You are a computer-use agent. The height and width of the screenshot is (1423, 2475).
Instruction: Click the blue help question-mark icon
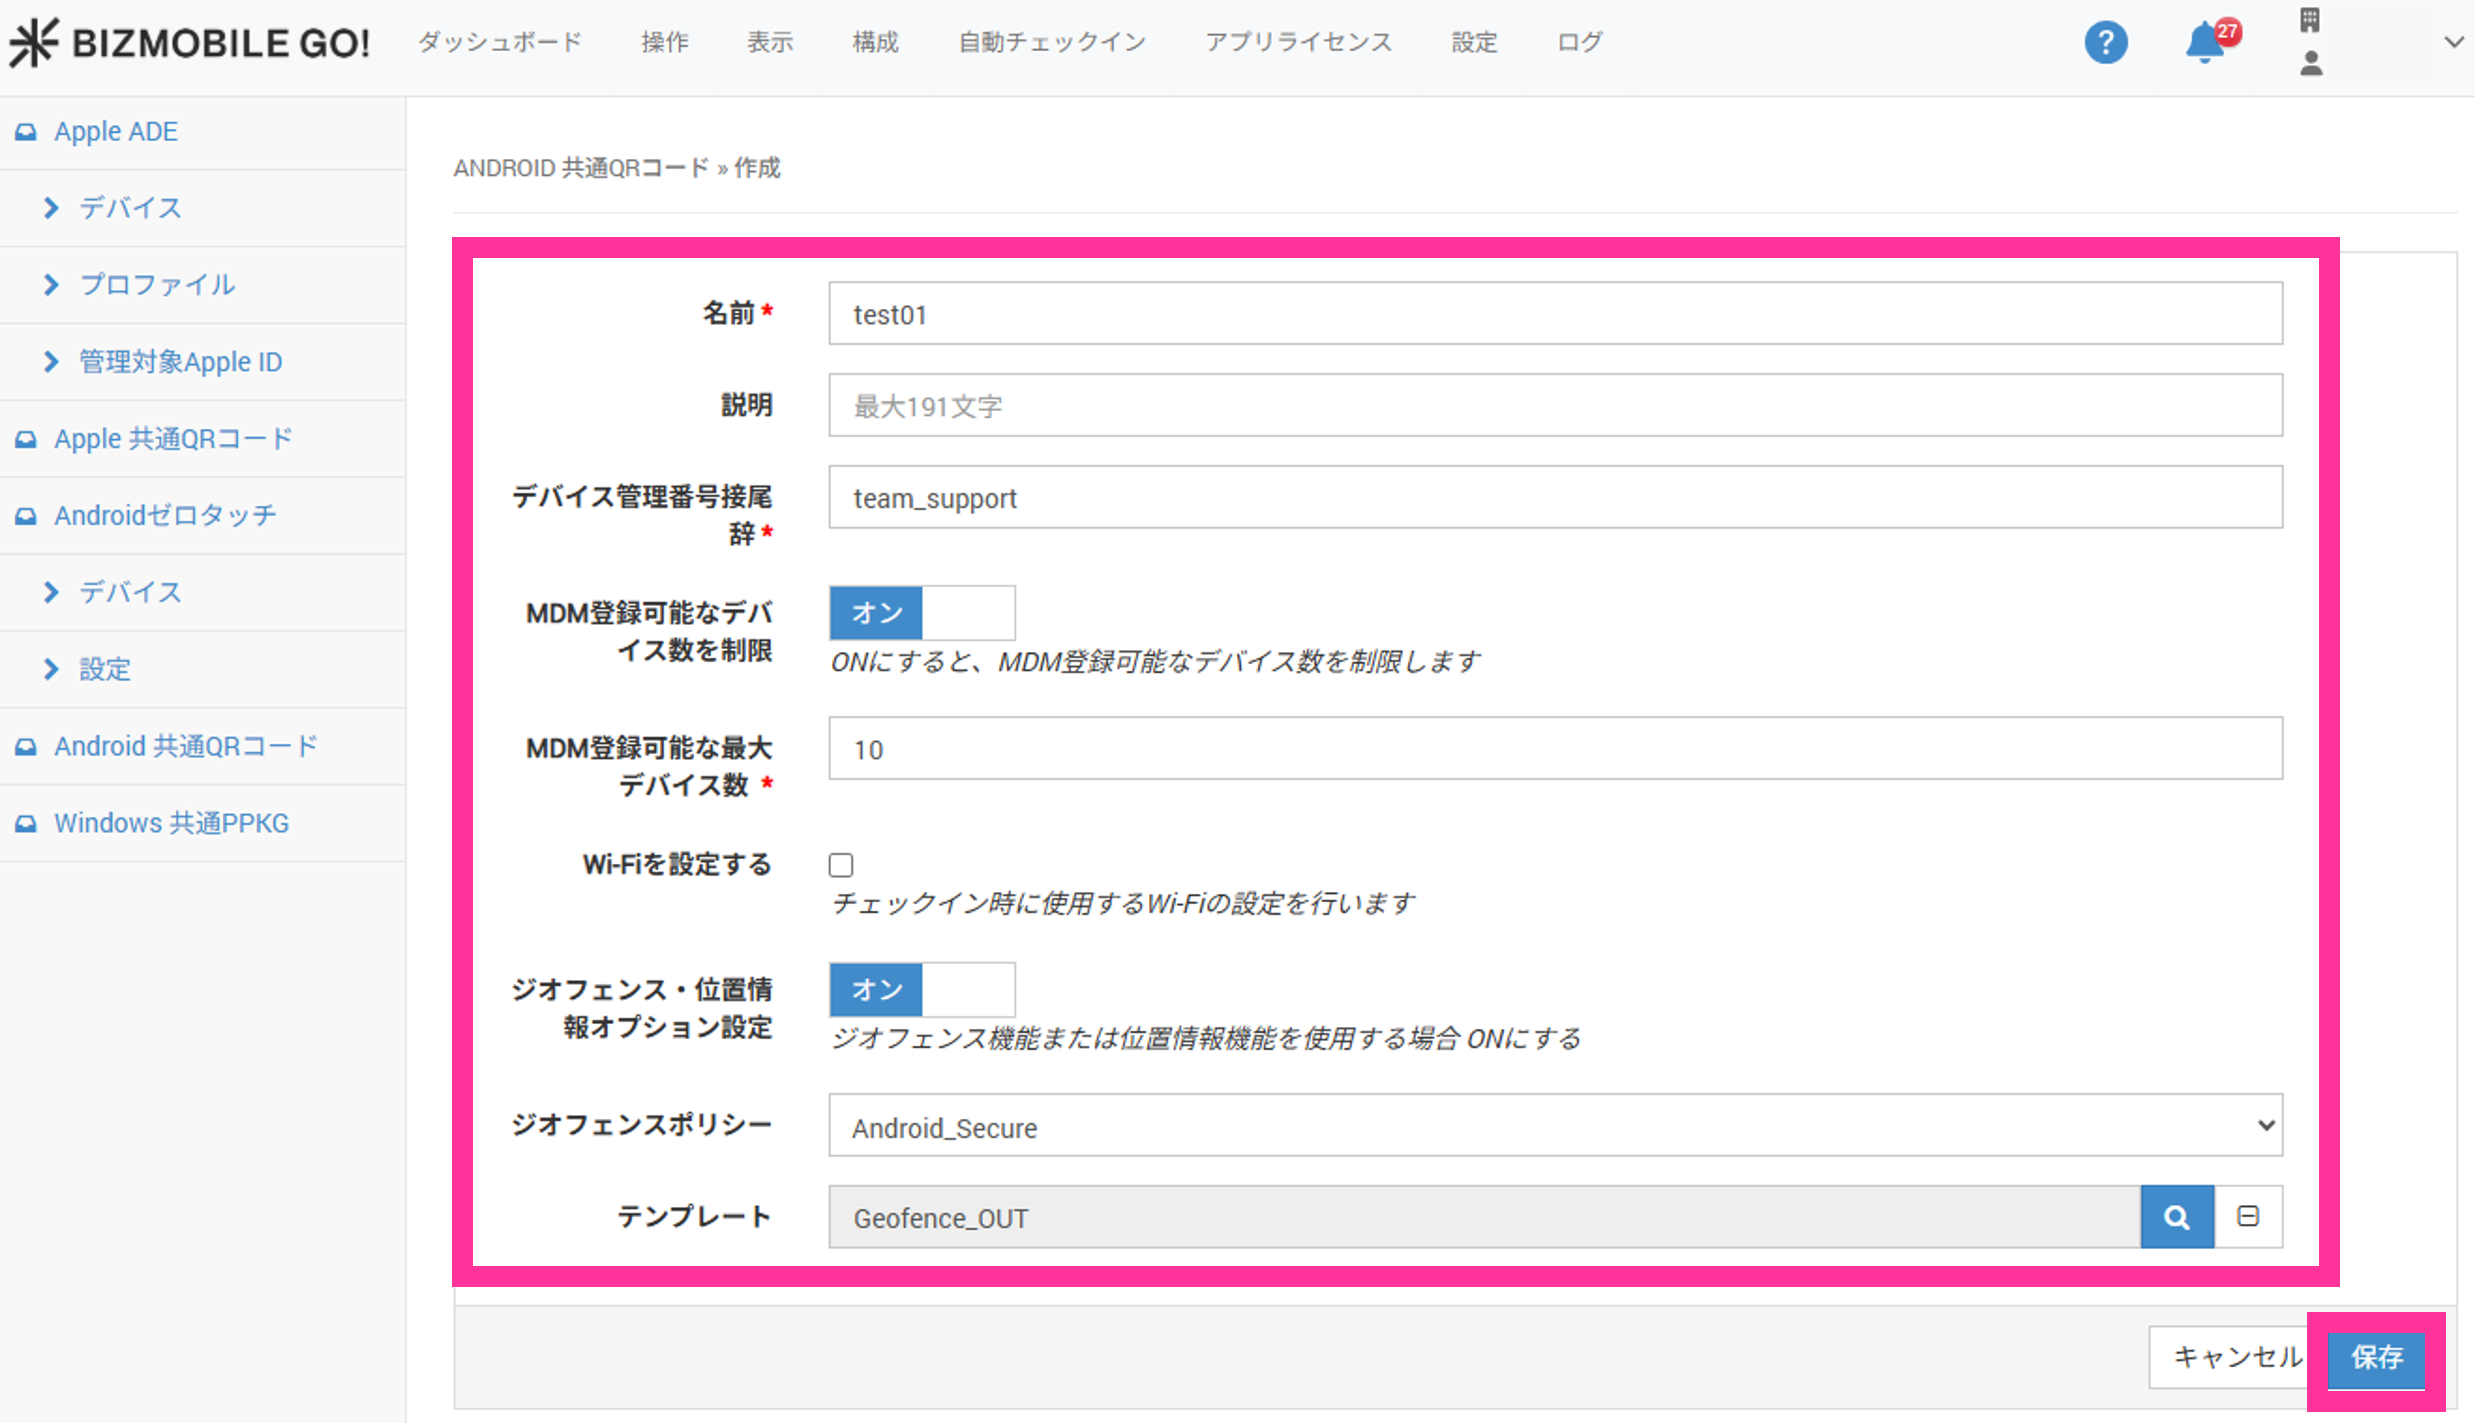(2105, 43)
